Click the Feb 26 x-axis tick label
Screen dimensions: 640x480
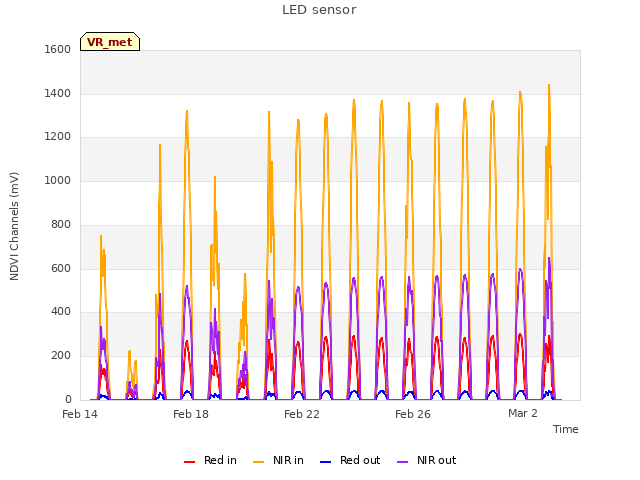[x=413, y=414]
